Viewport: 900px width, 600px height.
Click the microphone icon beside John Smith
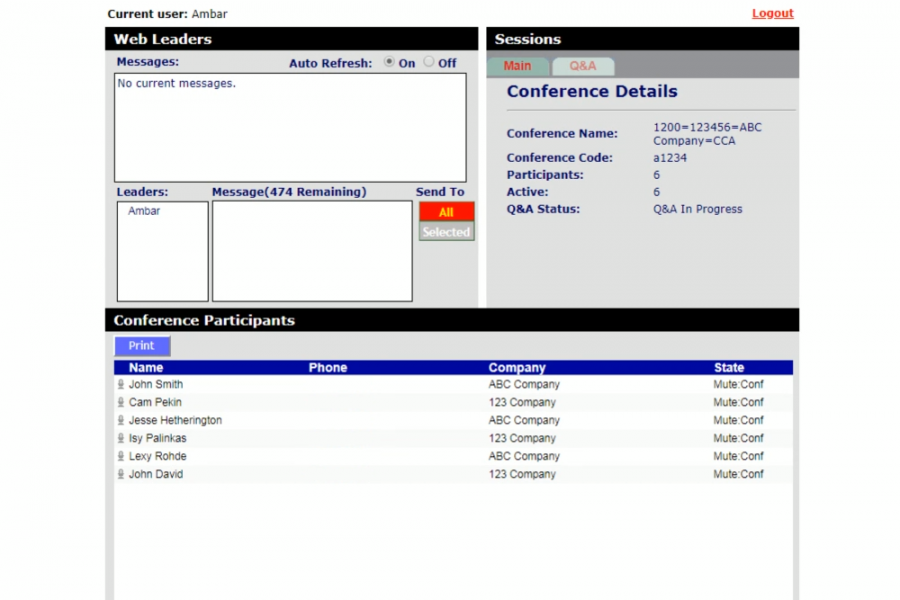121,385
